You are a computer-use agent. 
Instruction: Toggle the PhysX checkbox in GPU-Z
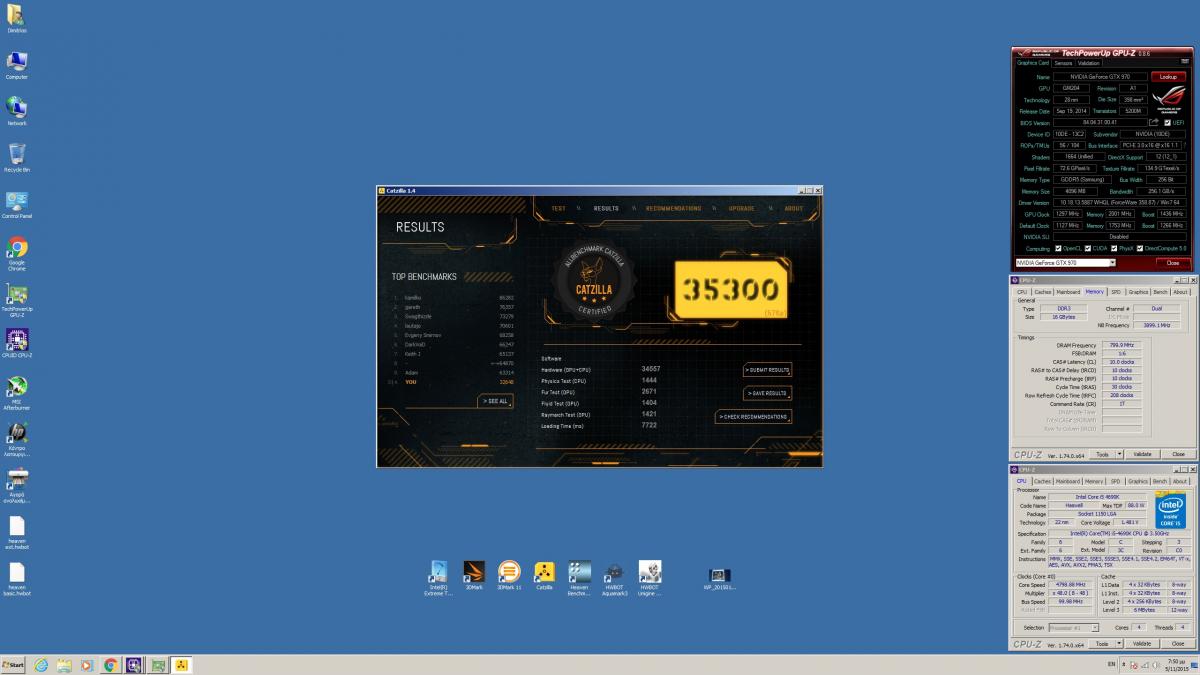[1115, 248]
